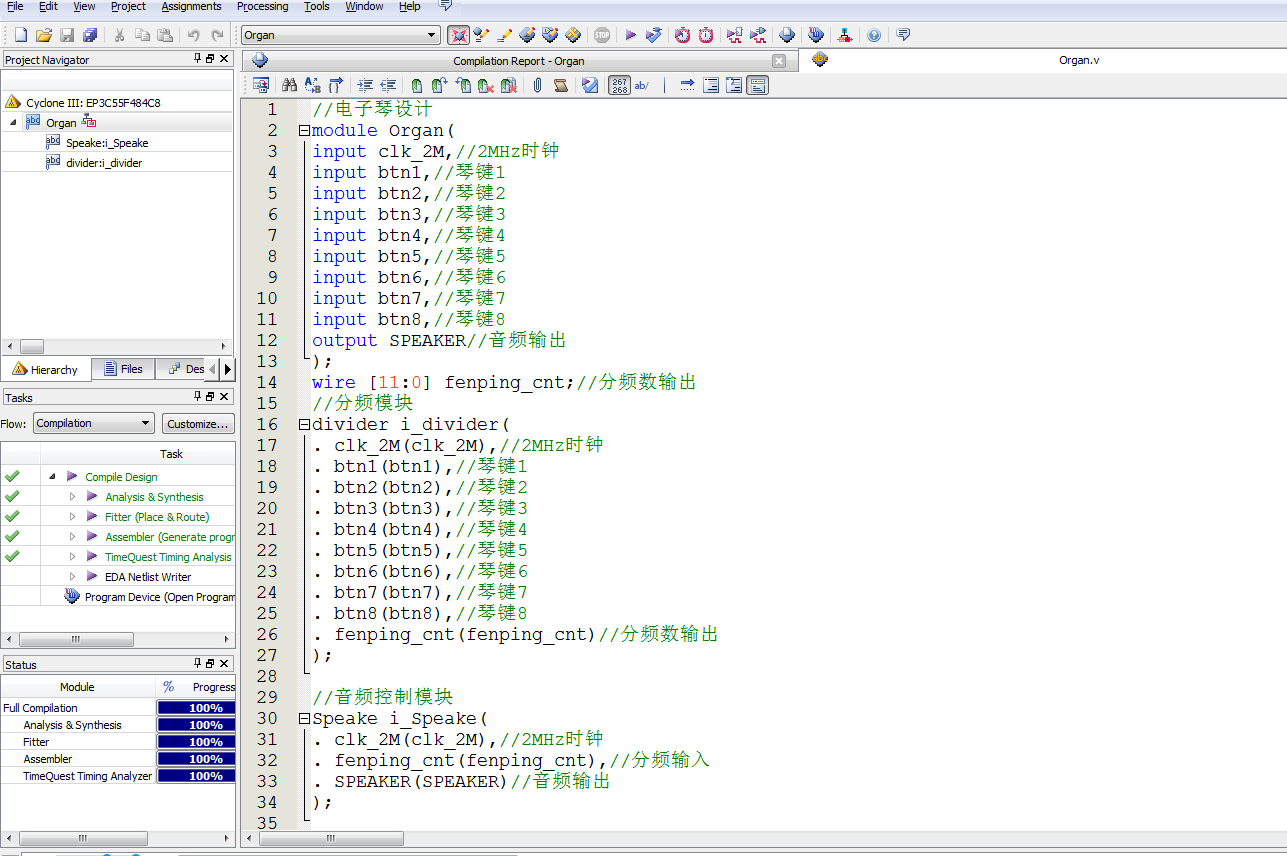Image resolution: width=1287 pixels, height=856 pixels.
Task: Expand the Analysis & Synthesis task
Action: coord(72,497)
